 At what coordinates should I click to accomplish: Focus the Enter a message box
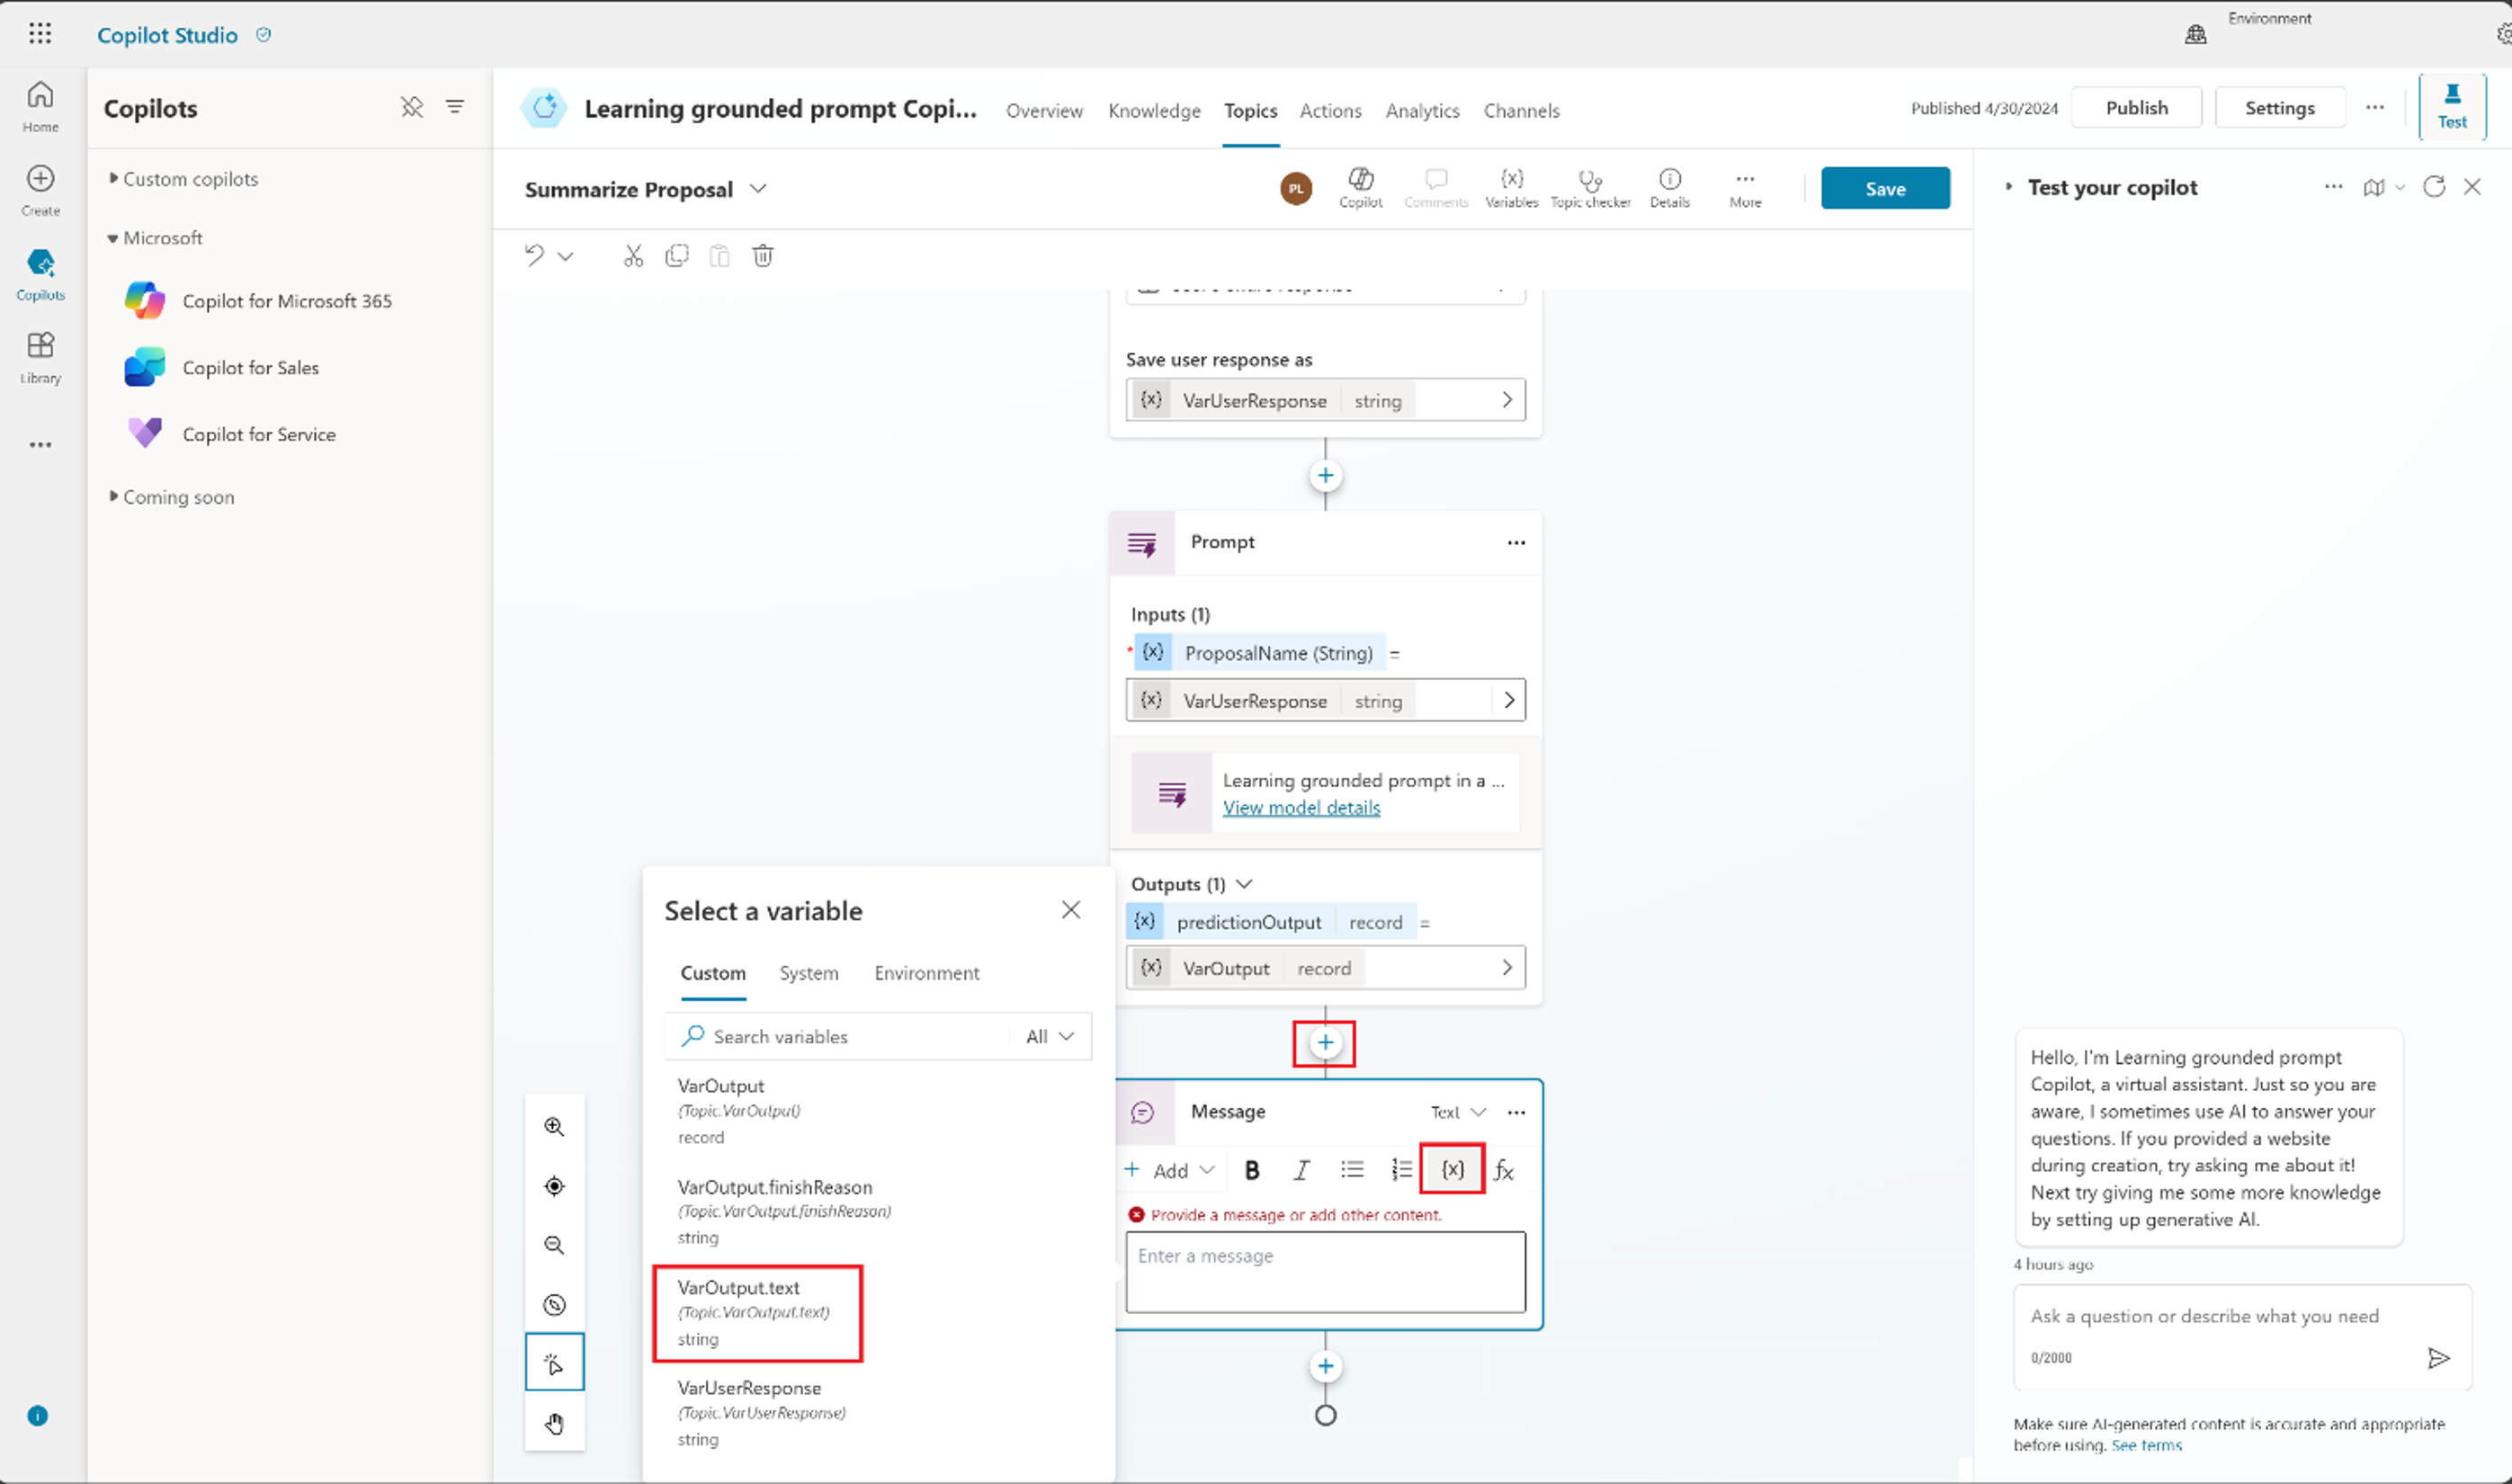(1325, 1272)
